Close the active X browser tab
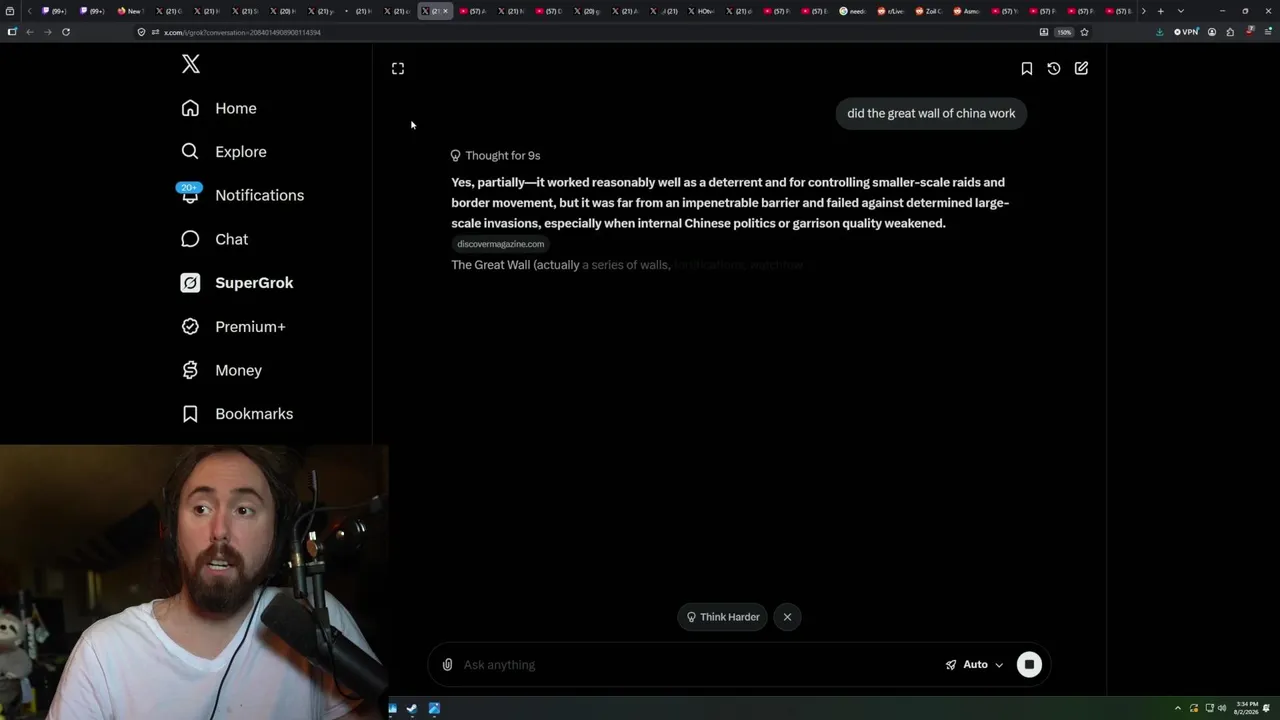This screenshot has height=720, width=1280. click(x=445, y=11)
